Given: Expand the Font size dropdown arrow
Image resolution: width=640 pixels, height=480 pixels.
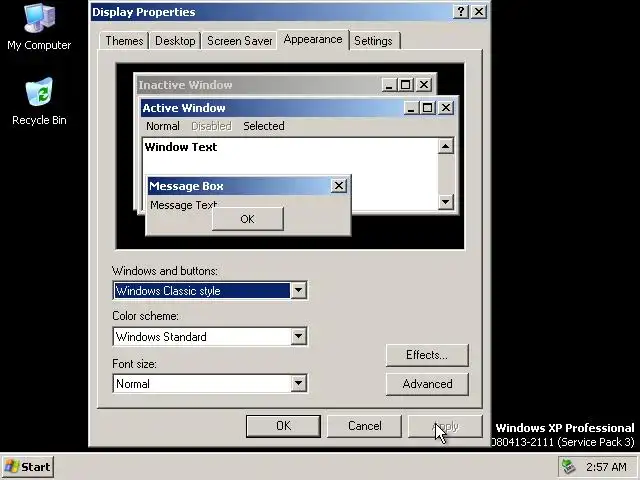Looking at the screenshot, I should (x=298, y=383).
